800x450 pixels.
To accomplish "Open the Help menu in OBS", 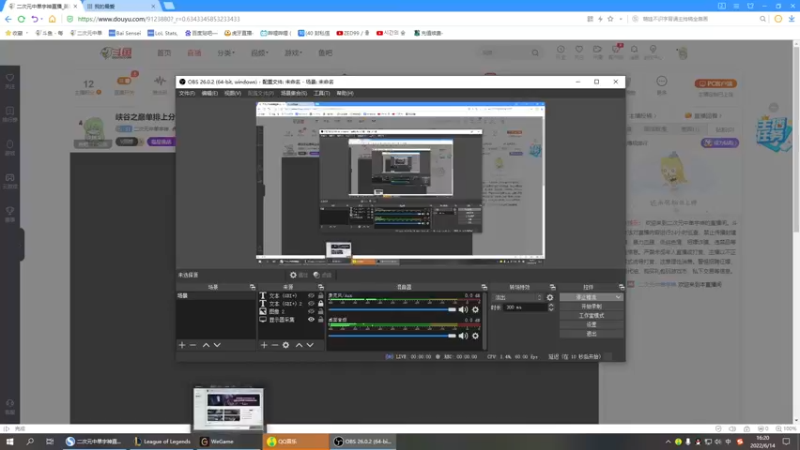I will [345, 93].
